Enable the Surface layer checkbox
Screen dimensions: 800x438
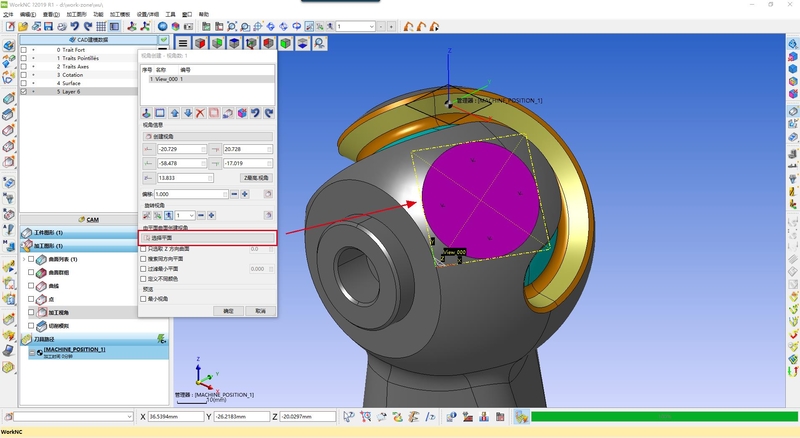tap(24, 83)
